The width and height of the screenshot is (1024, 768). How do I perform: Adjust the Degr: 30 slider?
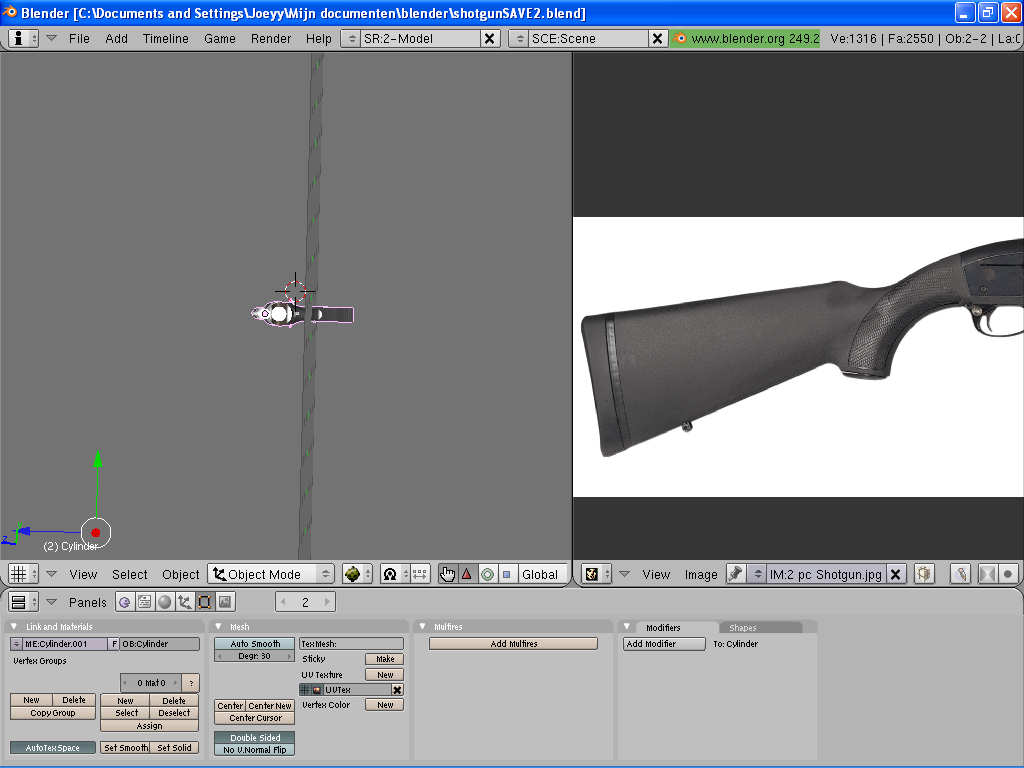click(x=255, y=656)
